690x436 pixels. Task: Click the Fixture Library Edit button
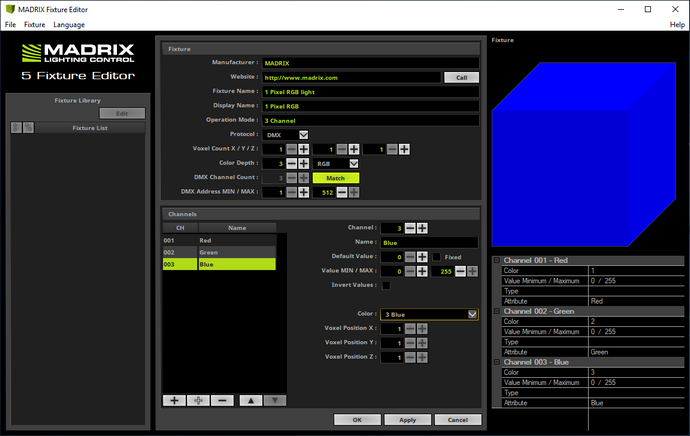coord(122,113)
